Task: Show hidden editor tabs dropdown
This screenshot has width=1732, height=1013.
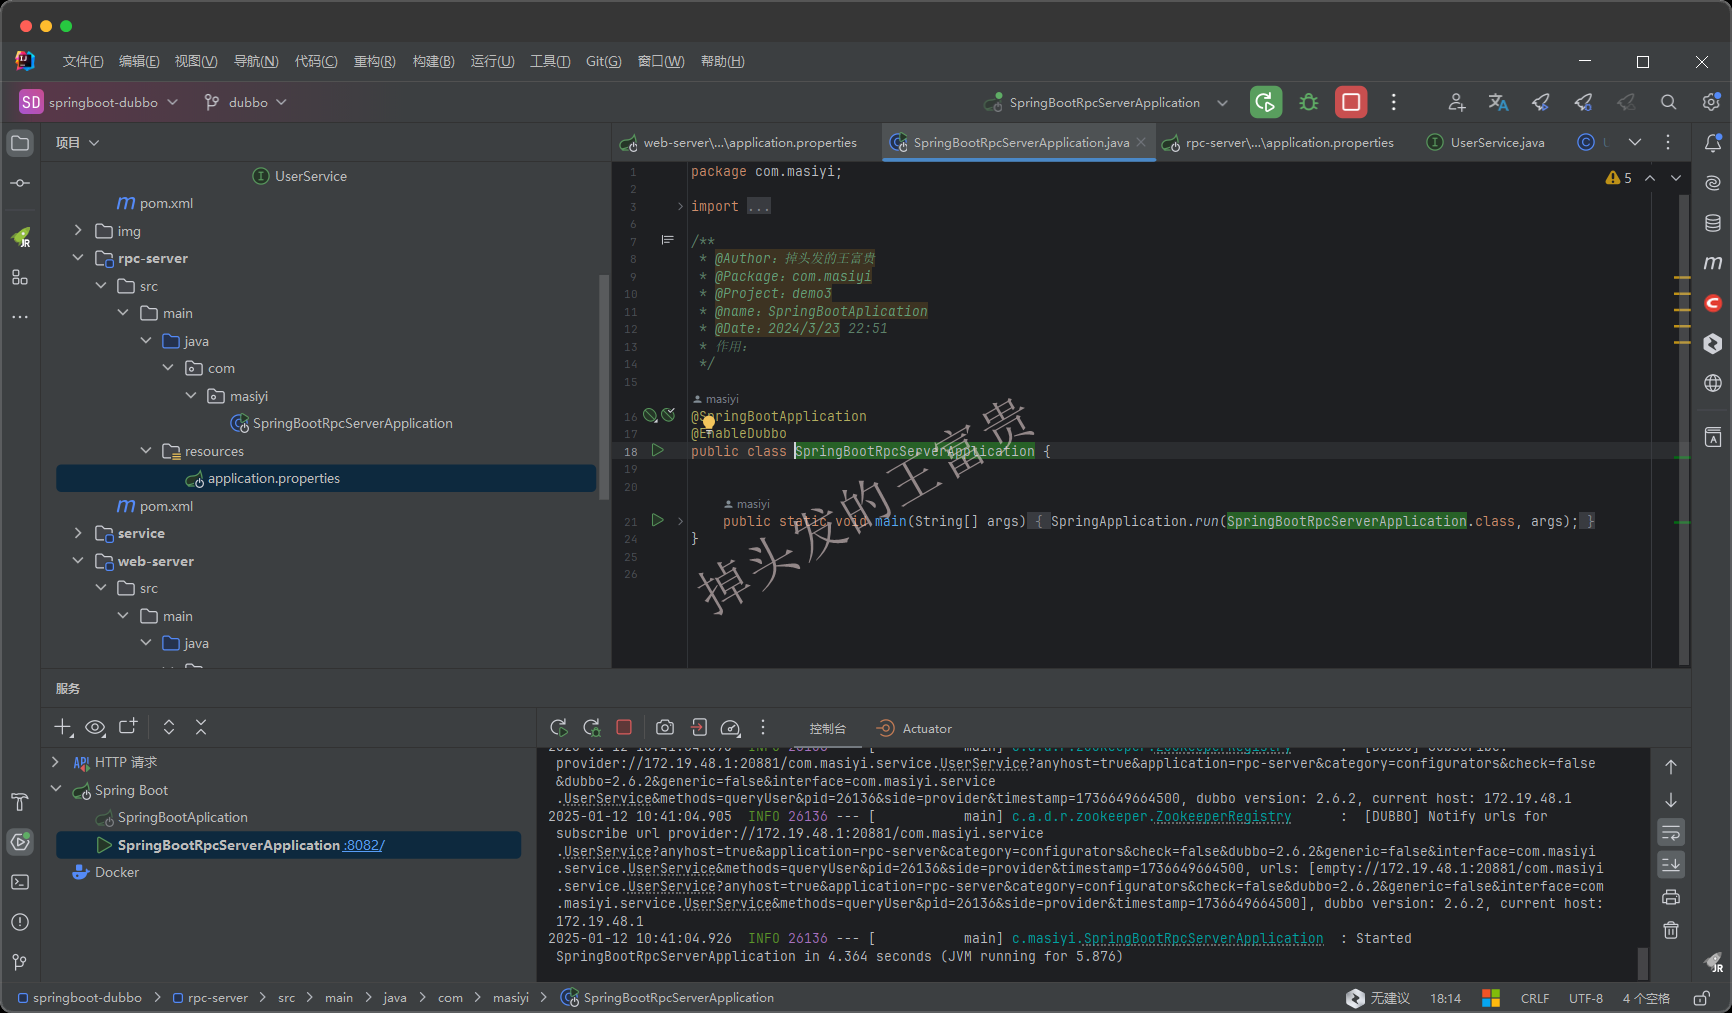Action: pyautogui.click(x=1635, y=142)
